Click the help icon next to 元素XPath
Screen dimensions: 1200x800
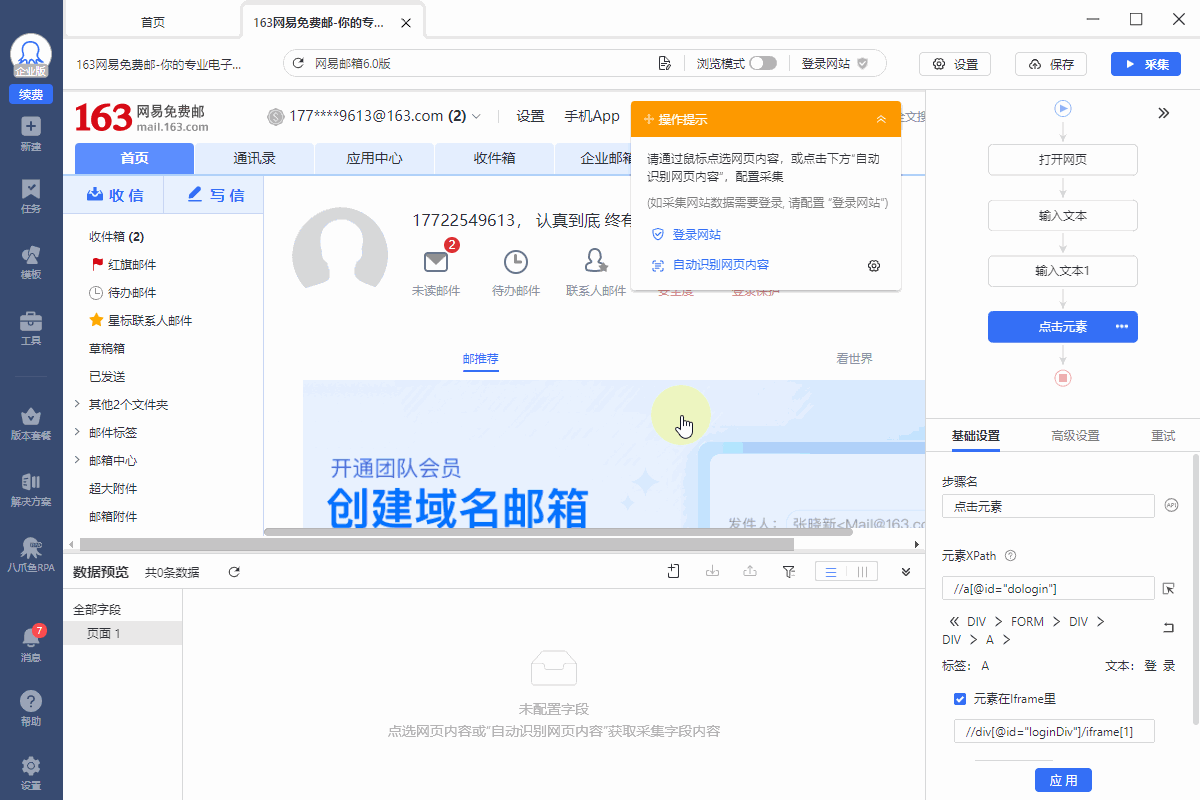1010,555
